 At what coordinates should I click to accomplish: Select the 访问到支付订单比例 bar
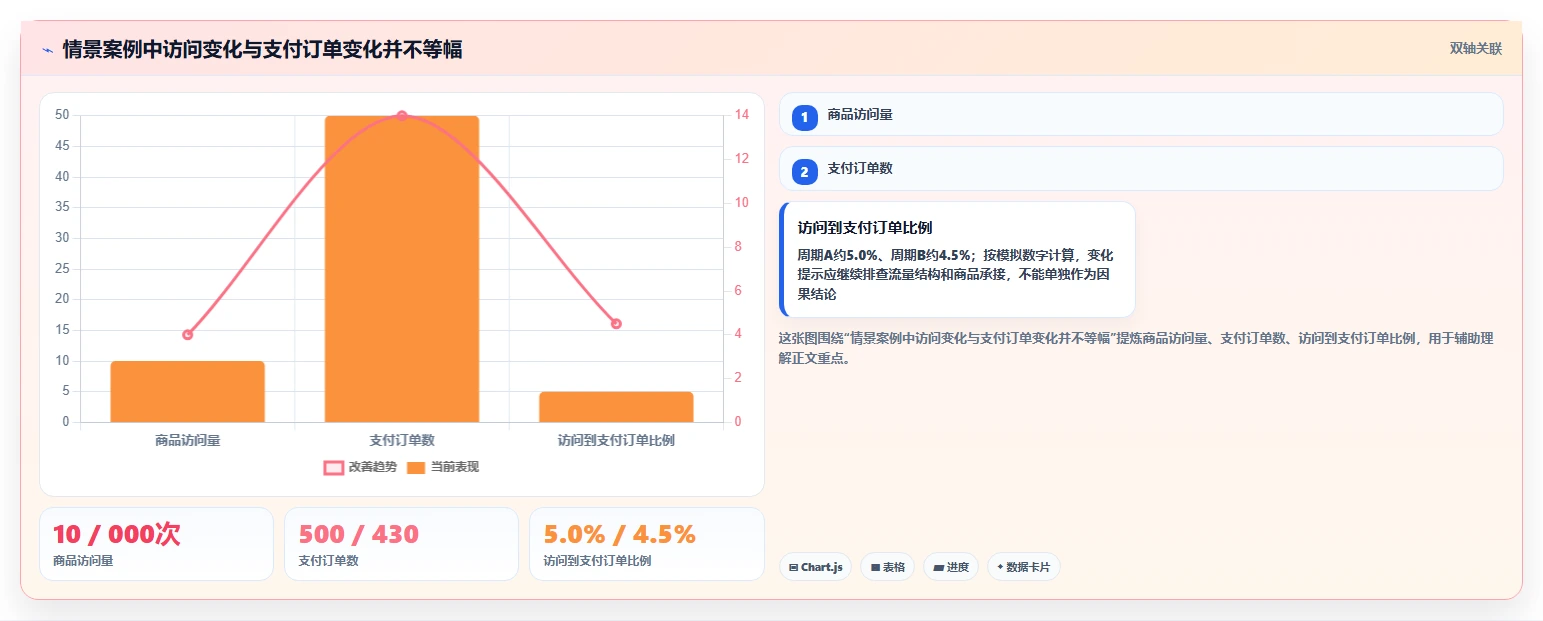coord(616,407)
